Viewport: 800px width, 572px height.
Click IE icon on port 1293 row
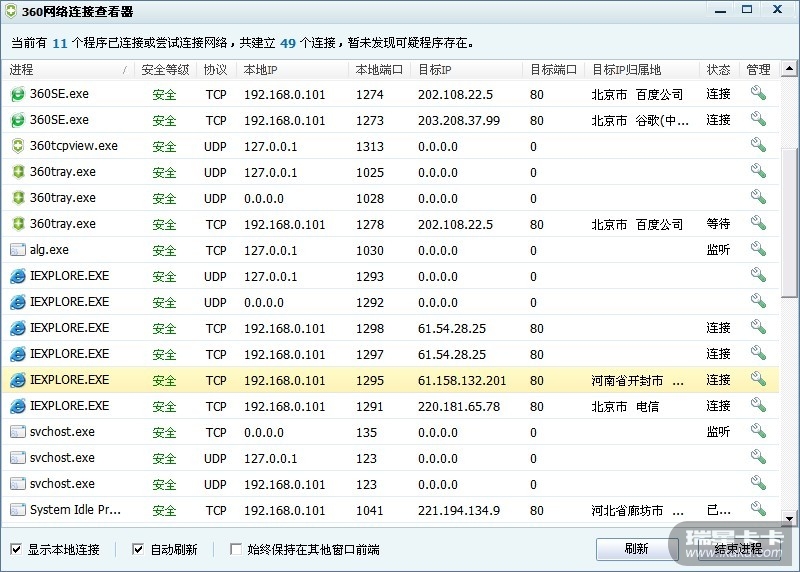click(x=18, y=276)
